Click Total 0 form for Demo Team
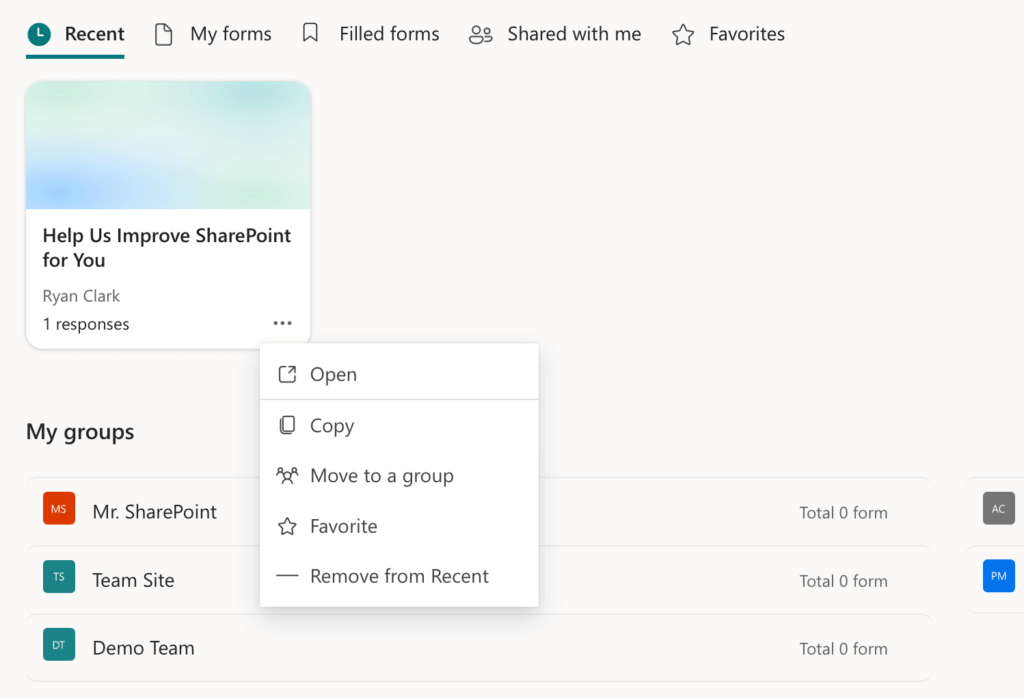1024x699 pixels. pyautogui.click(x=843, y=649)
